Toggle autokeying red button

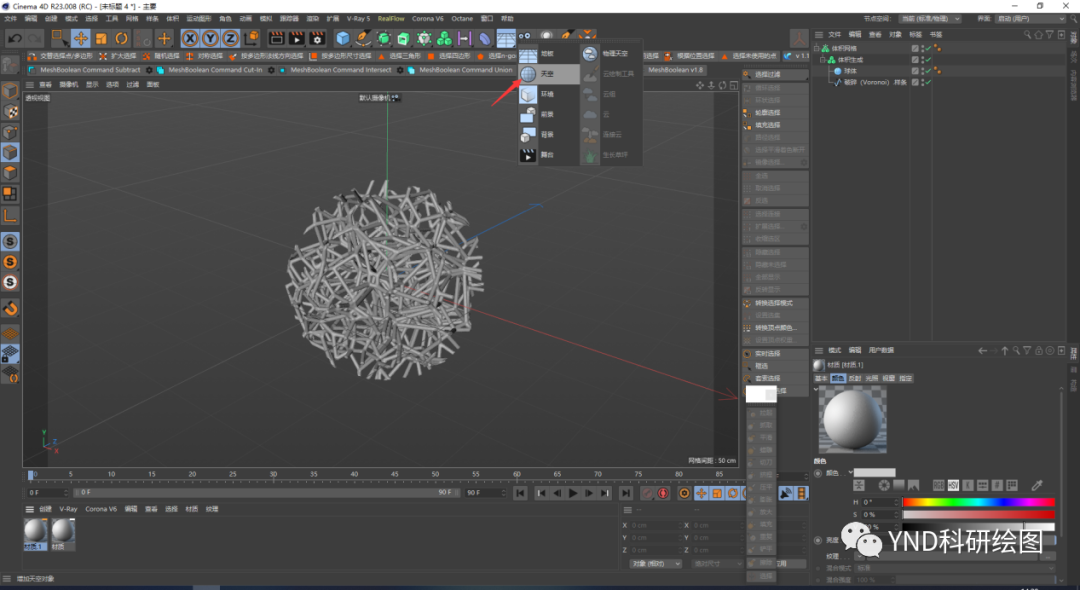663,493
